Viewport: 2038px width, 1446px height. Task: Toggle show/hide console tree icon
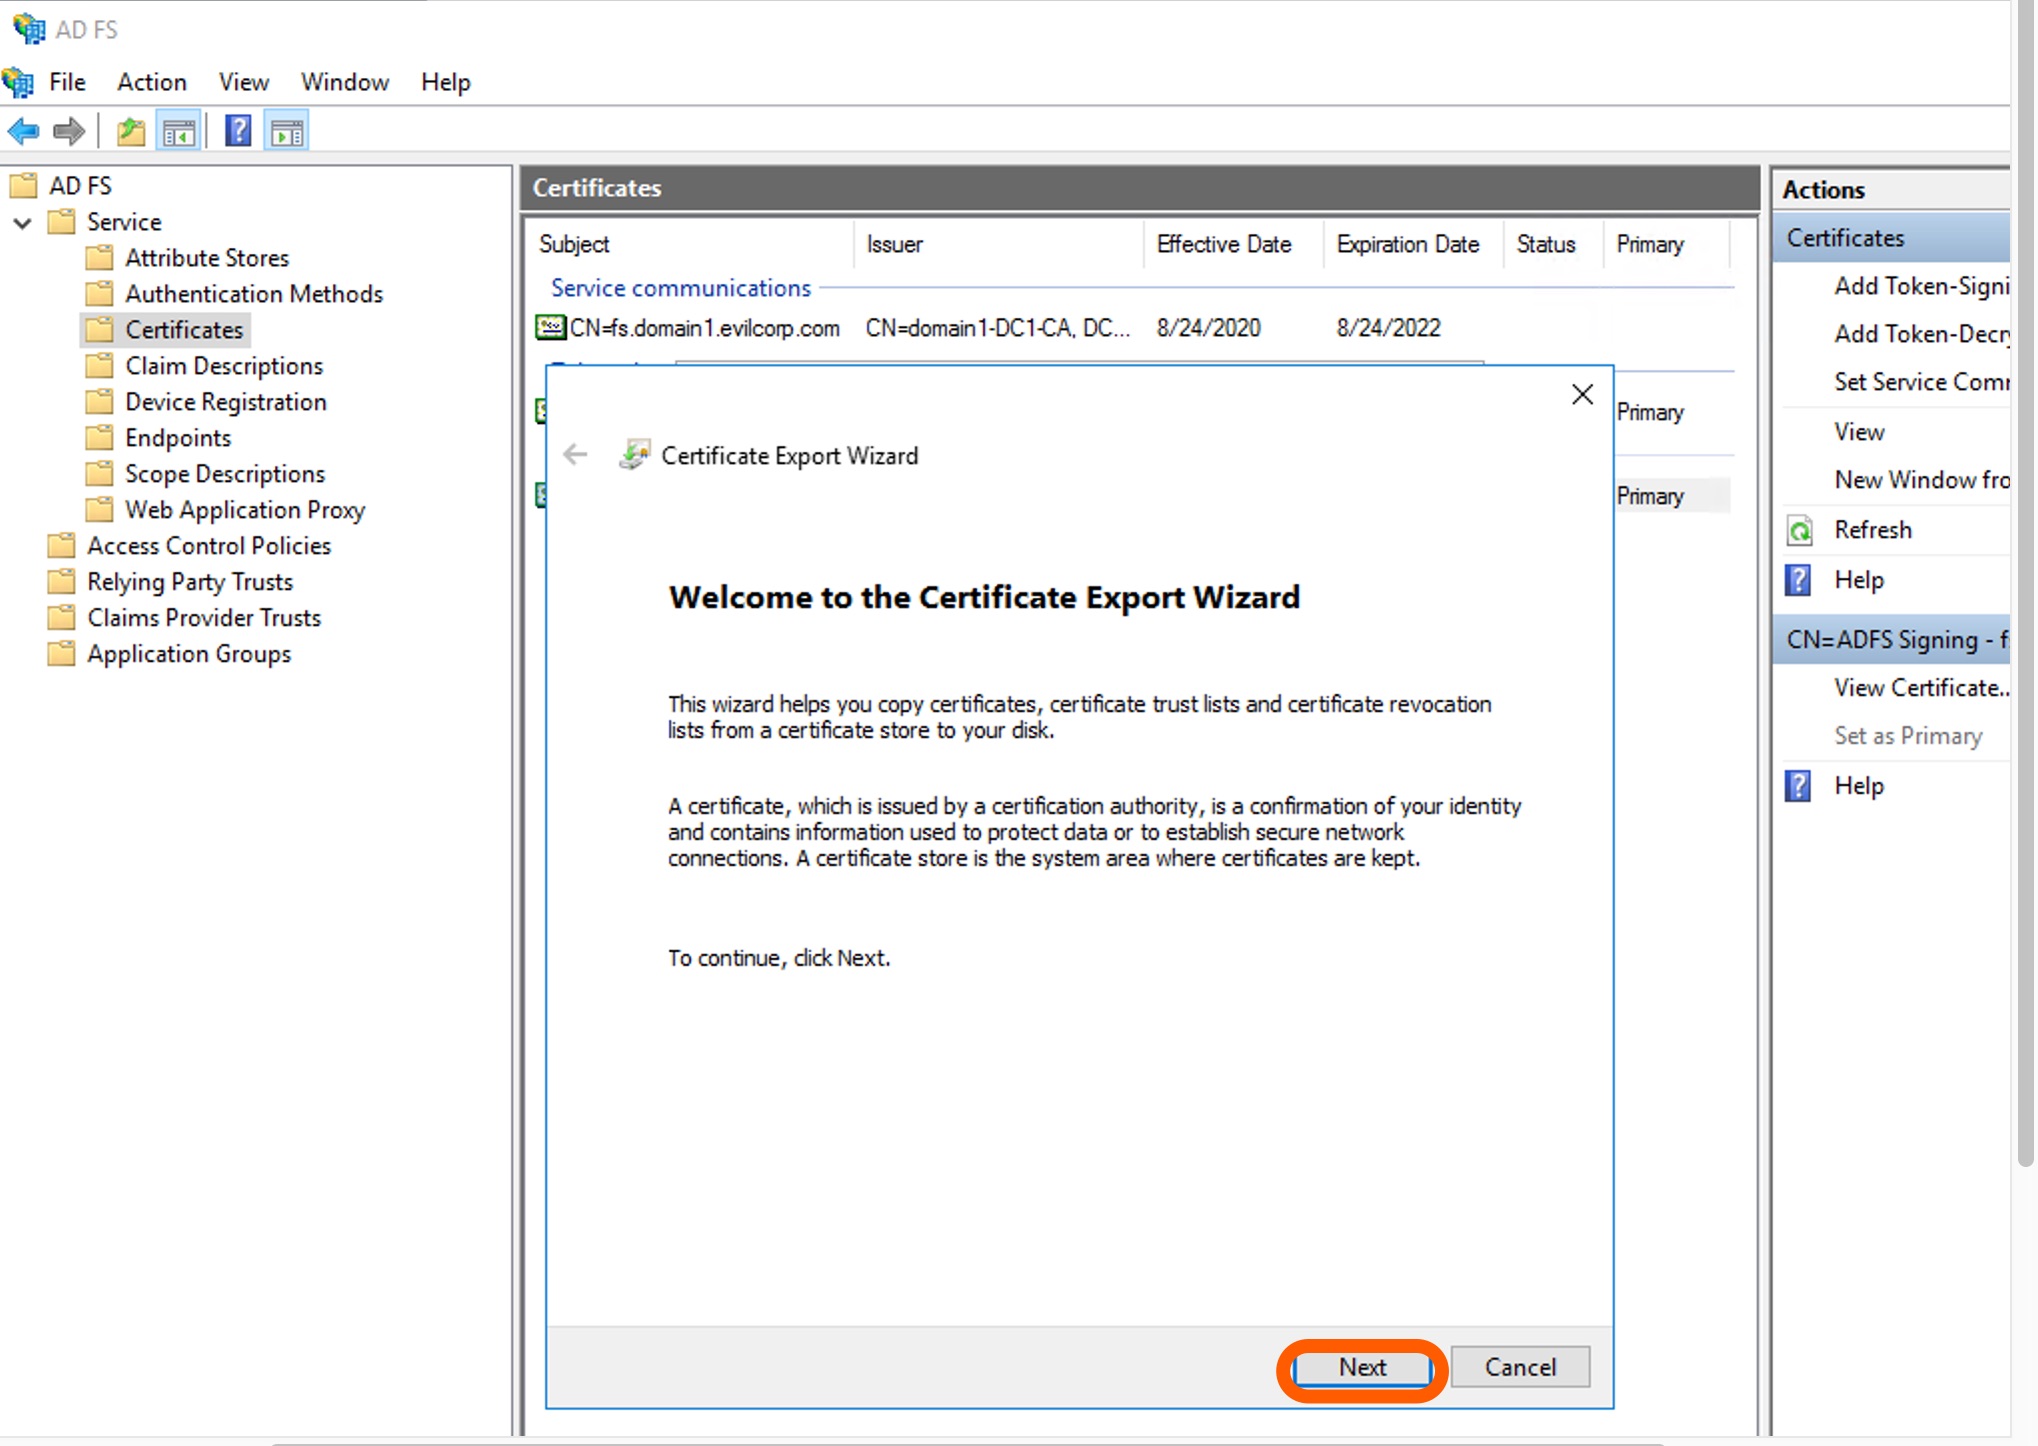pyautogui.click(x=179, y=131)
